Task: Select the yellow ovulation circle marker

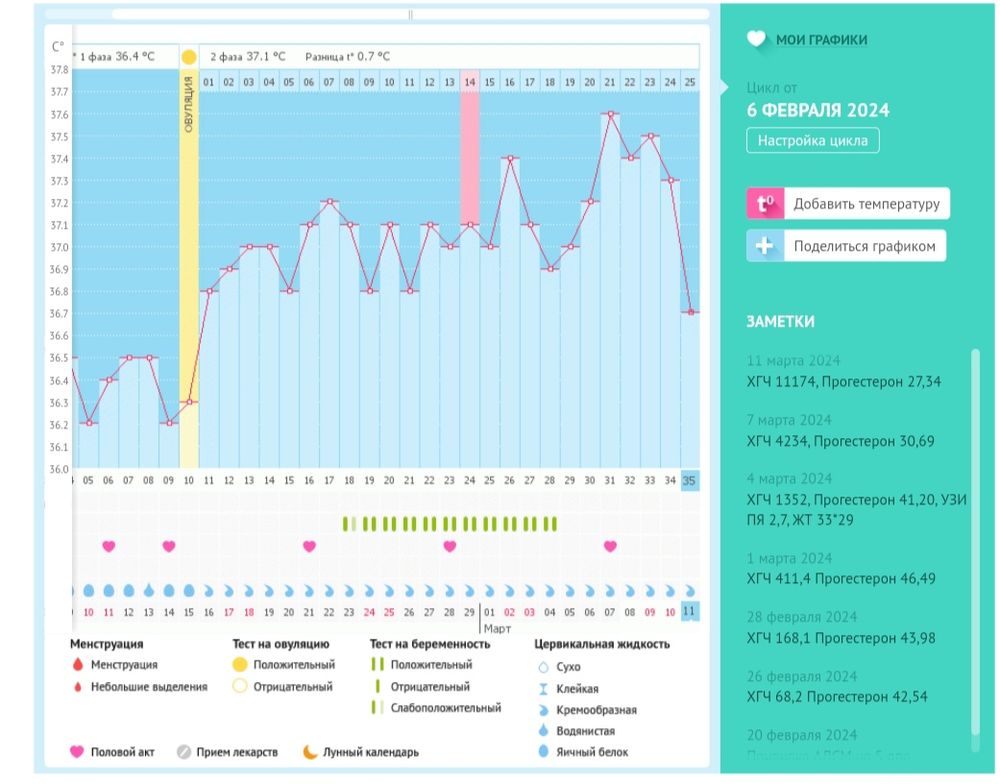Action: [189, 58]
